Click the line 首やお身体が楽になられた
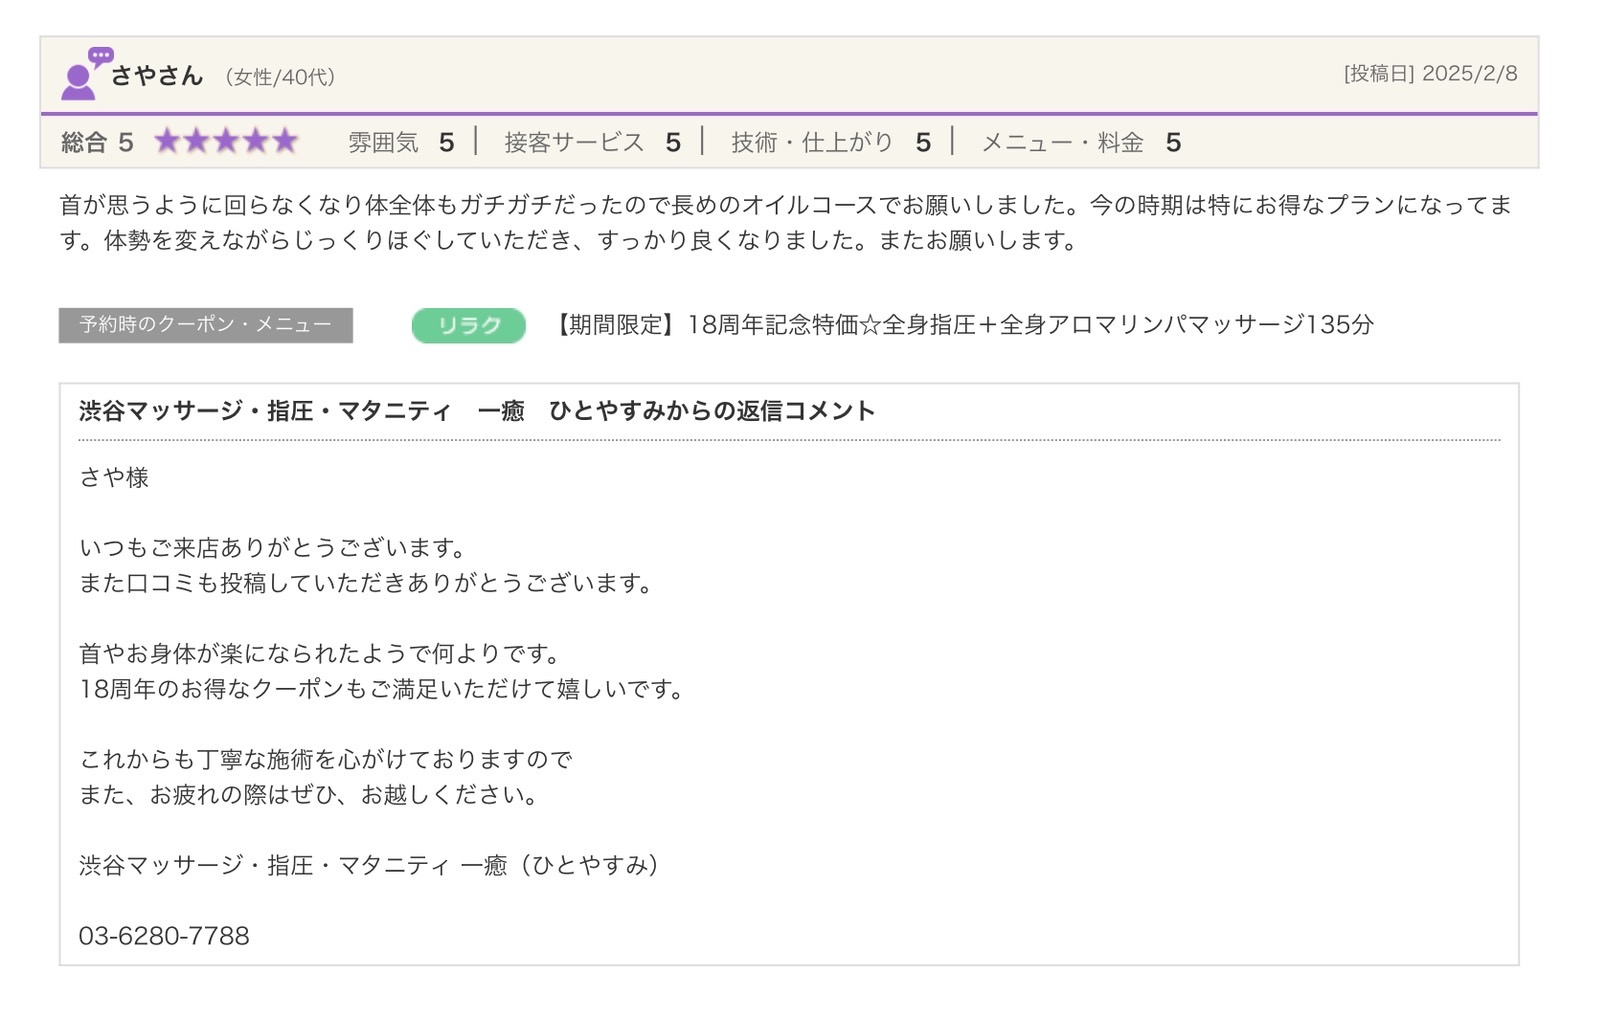 pyautogui.click(x=321, y=654)
